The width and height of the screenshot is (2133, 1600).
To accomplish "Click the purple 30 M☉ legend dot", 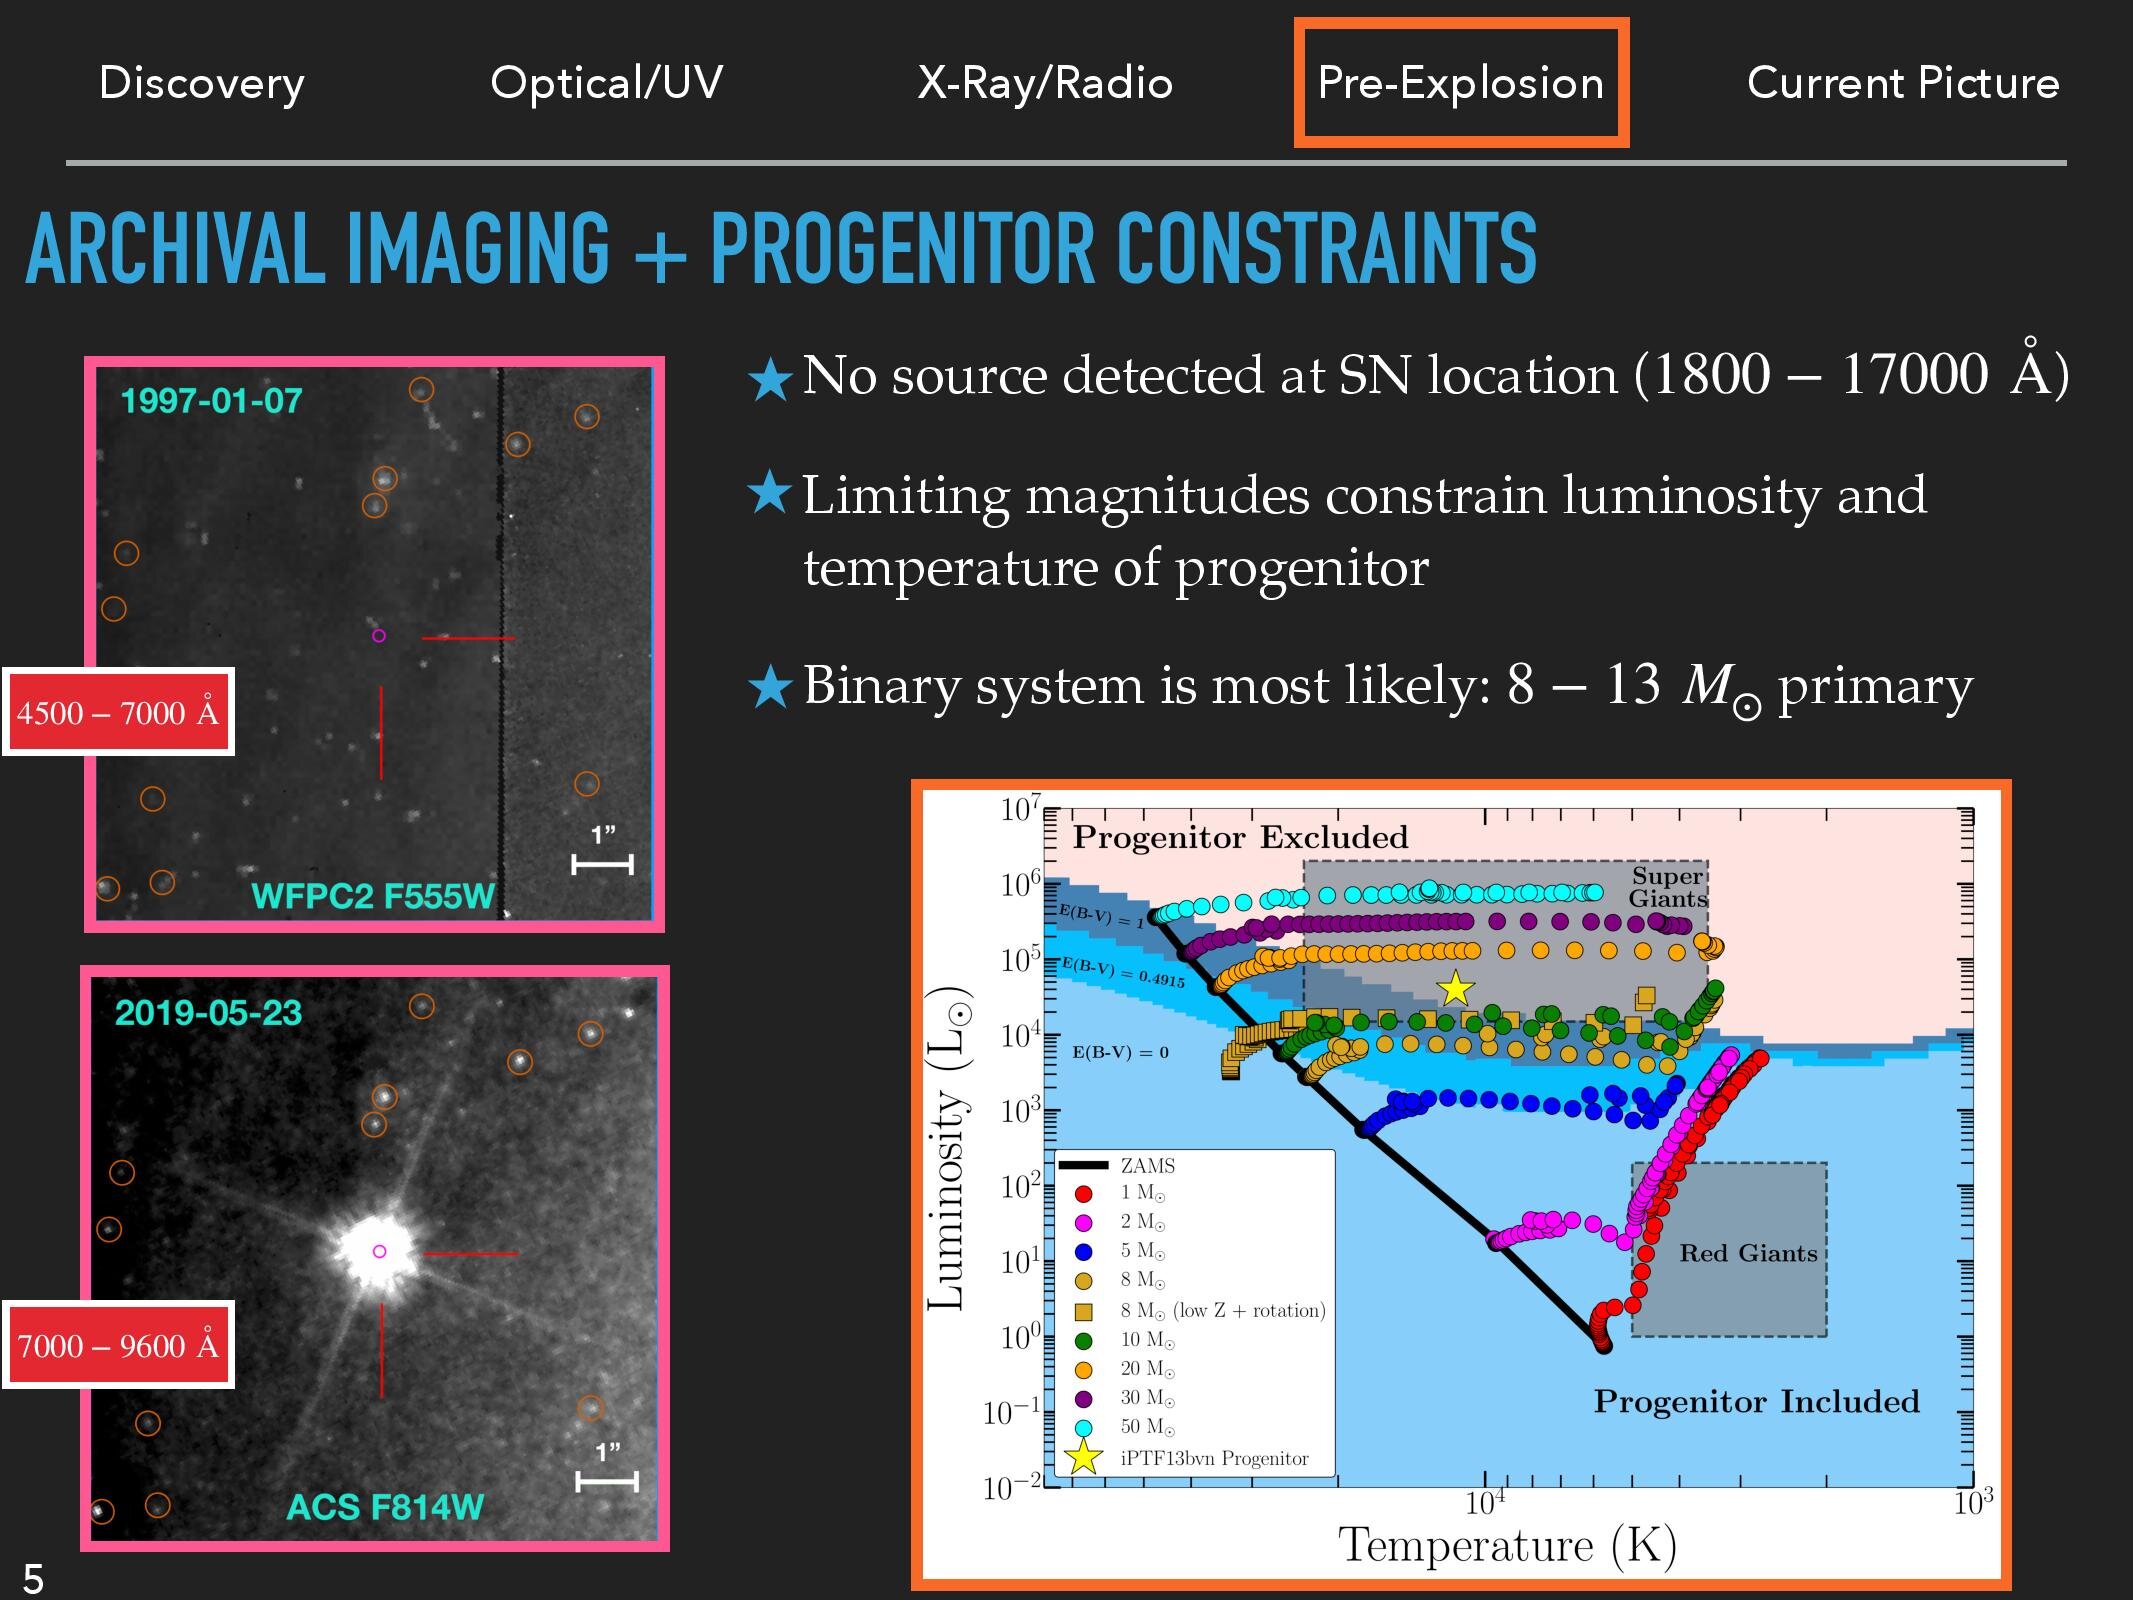I will (1083, 1399).
